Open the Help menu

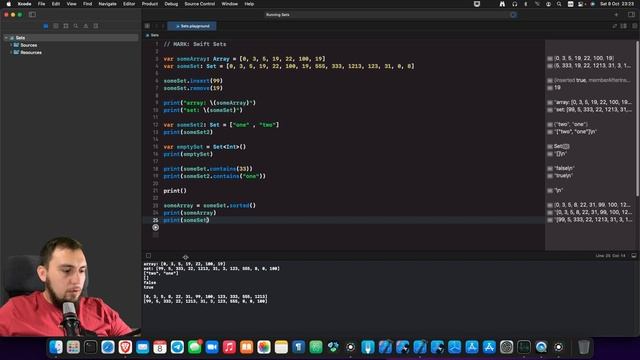(x=249, y=4)
